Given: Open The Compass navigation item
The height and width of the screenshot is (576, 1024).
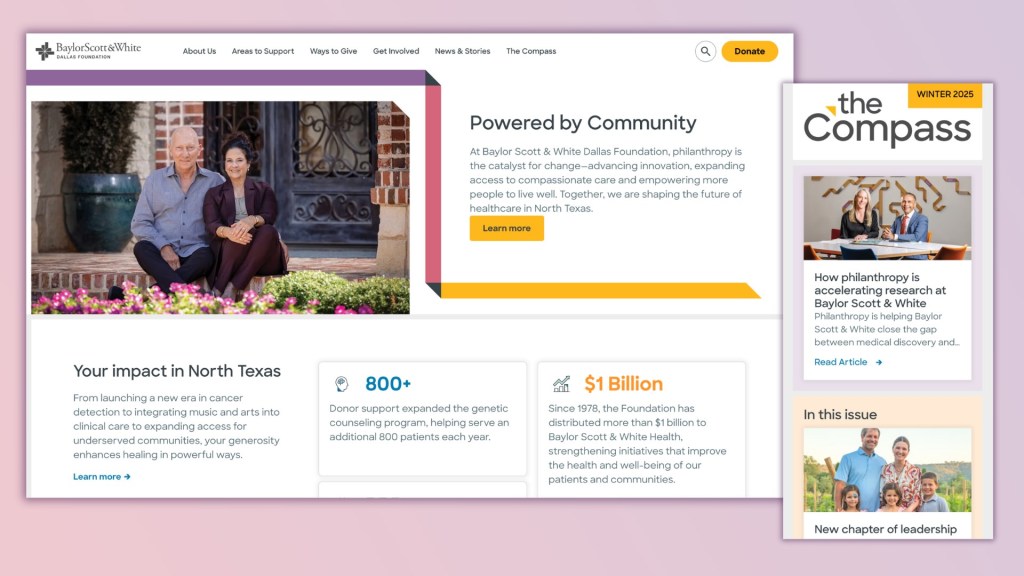Looking at the screenshot, I should (531, 51).
